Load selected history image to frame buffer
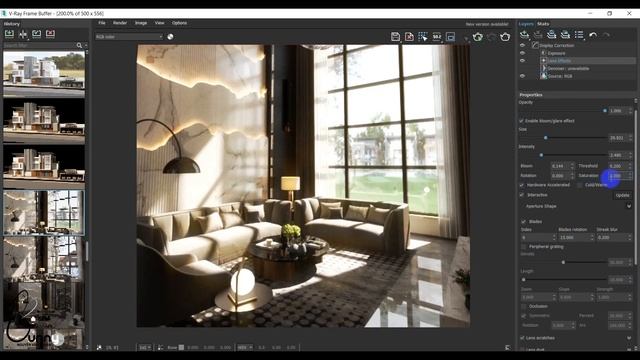 (36, 34)
